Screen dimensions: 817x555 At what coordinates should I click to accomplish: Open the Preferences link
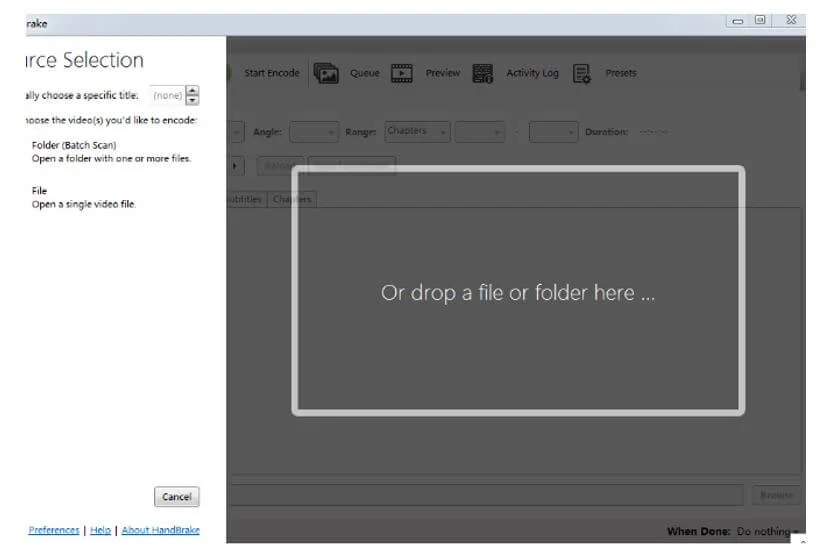coord(54,530)
